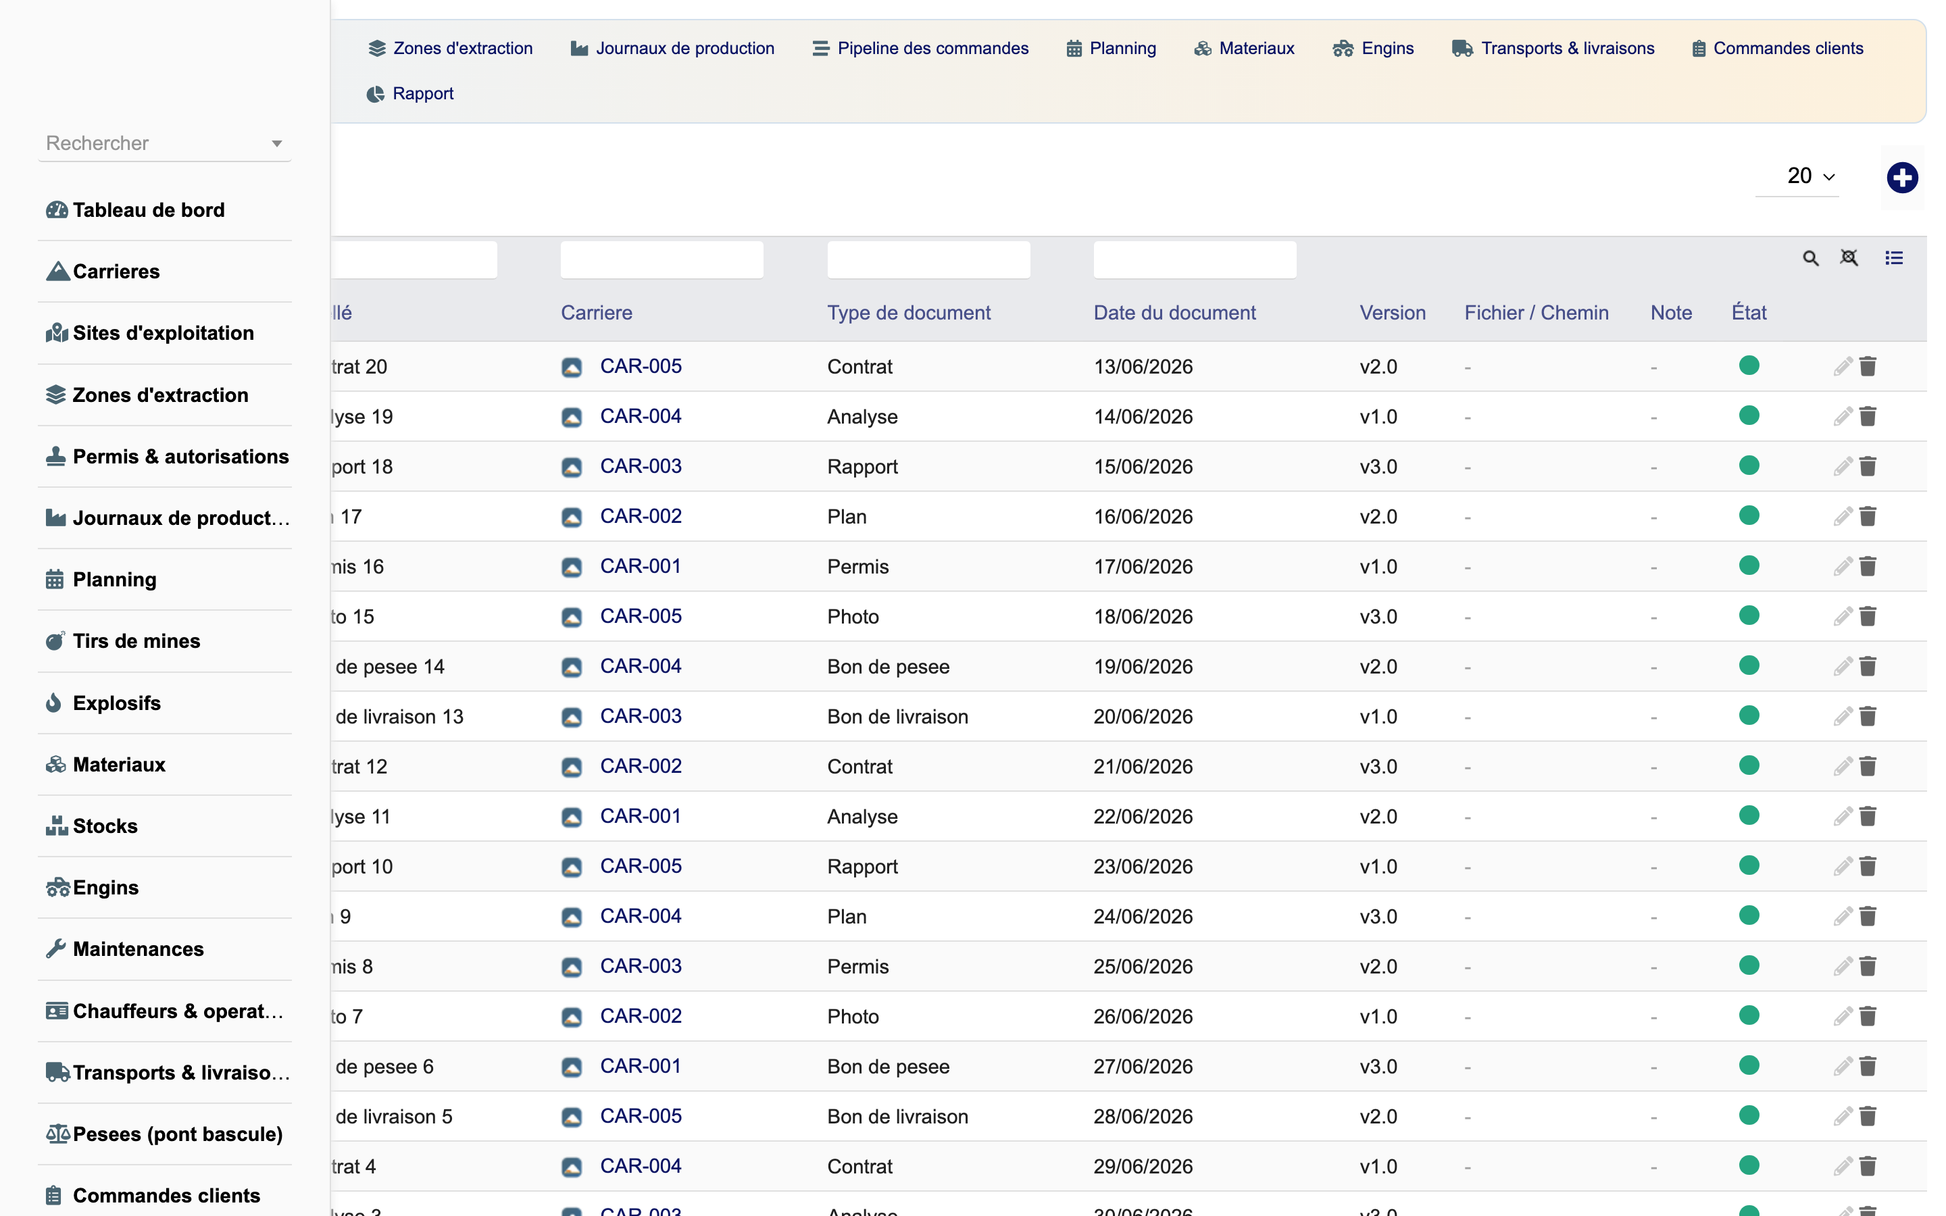The image size is (1946, 1216).
Task: Click the quarry icon in the 14/06/2026 row
Action: point(571,417)
